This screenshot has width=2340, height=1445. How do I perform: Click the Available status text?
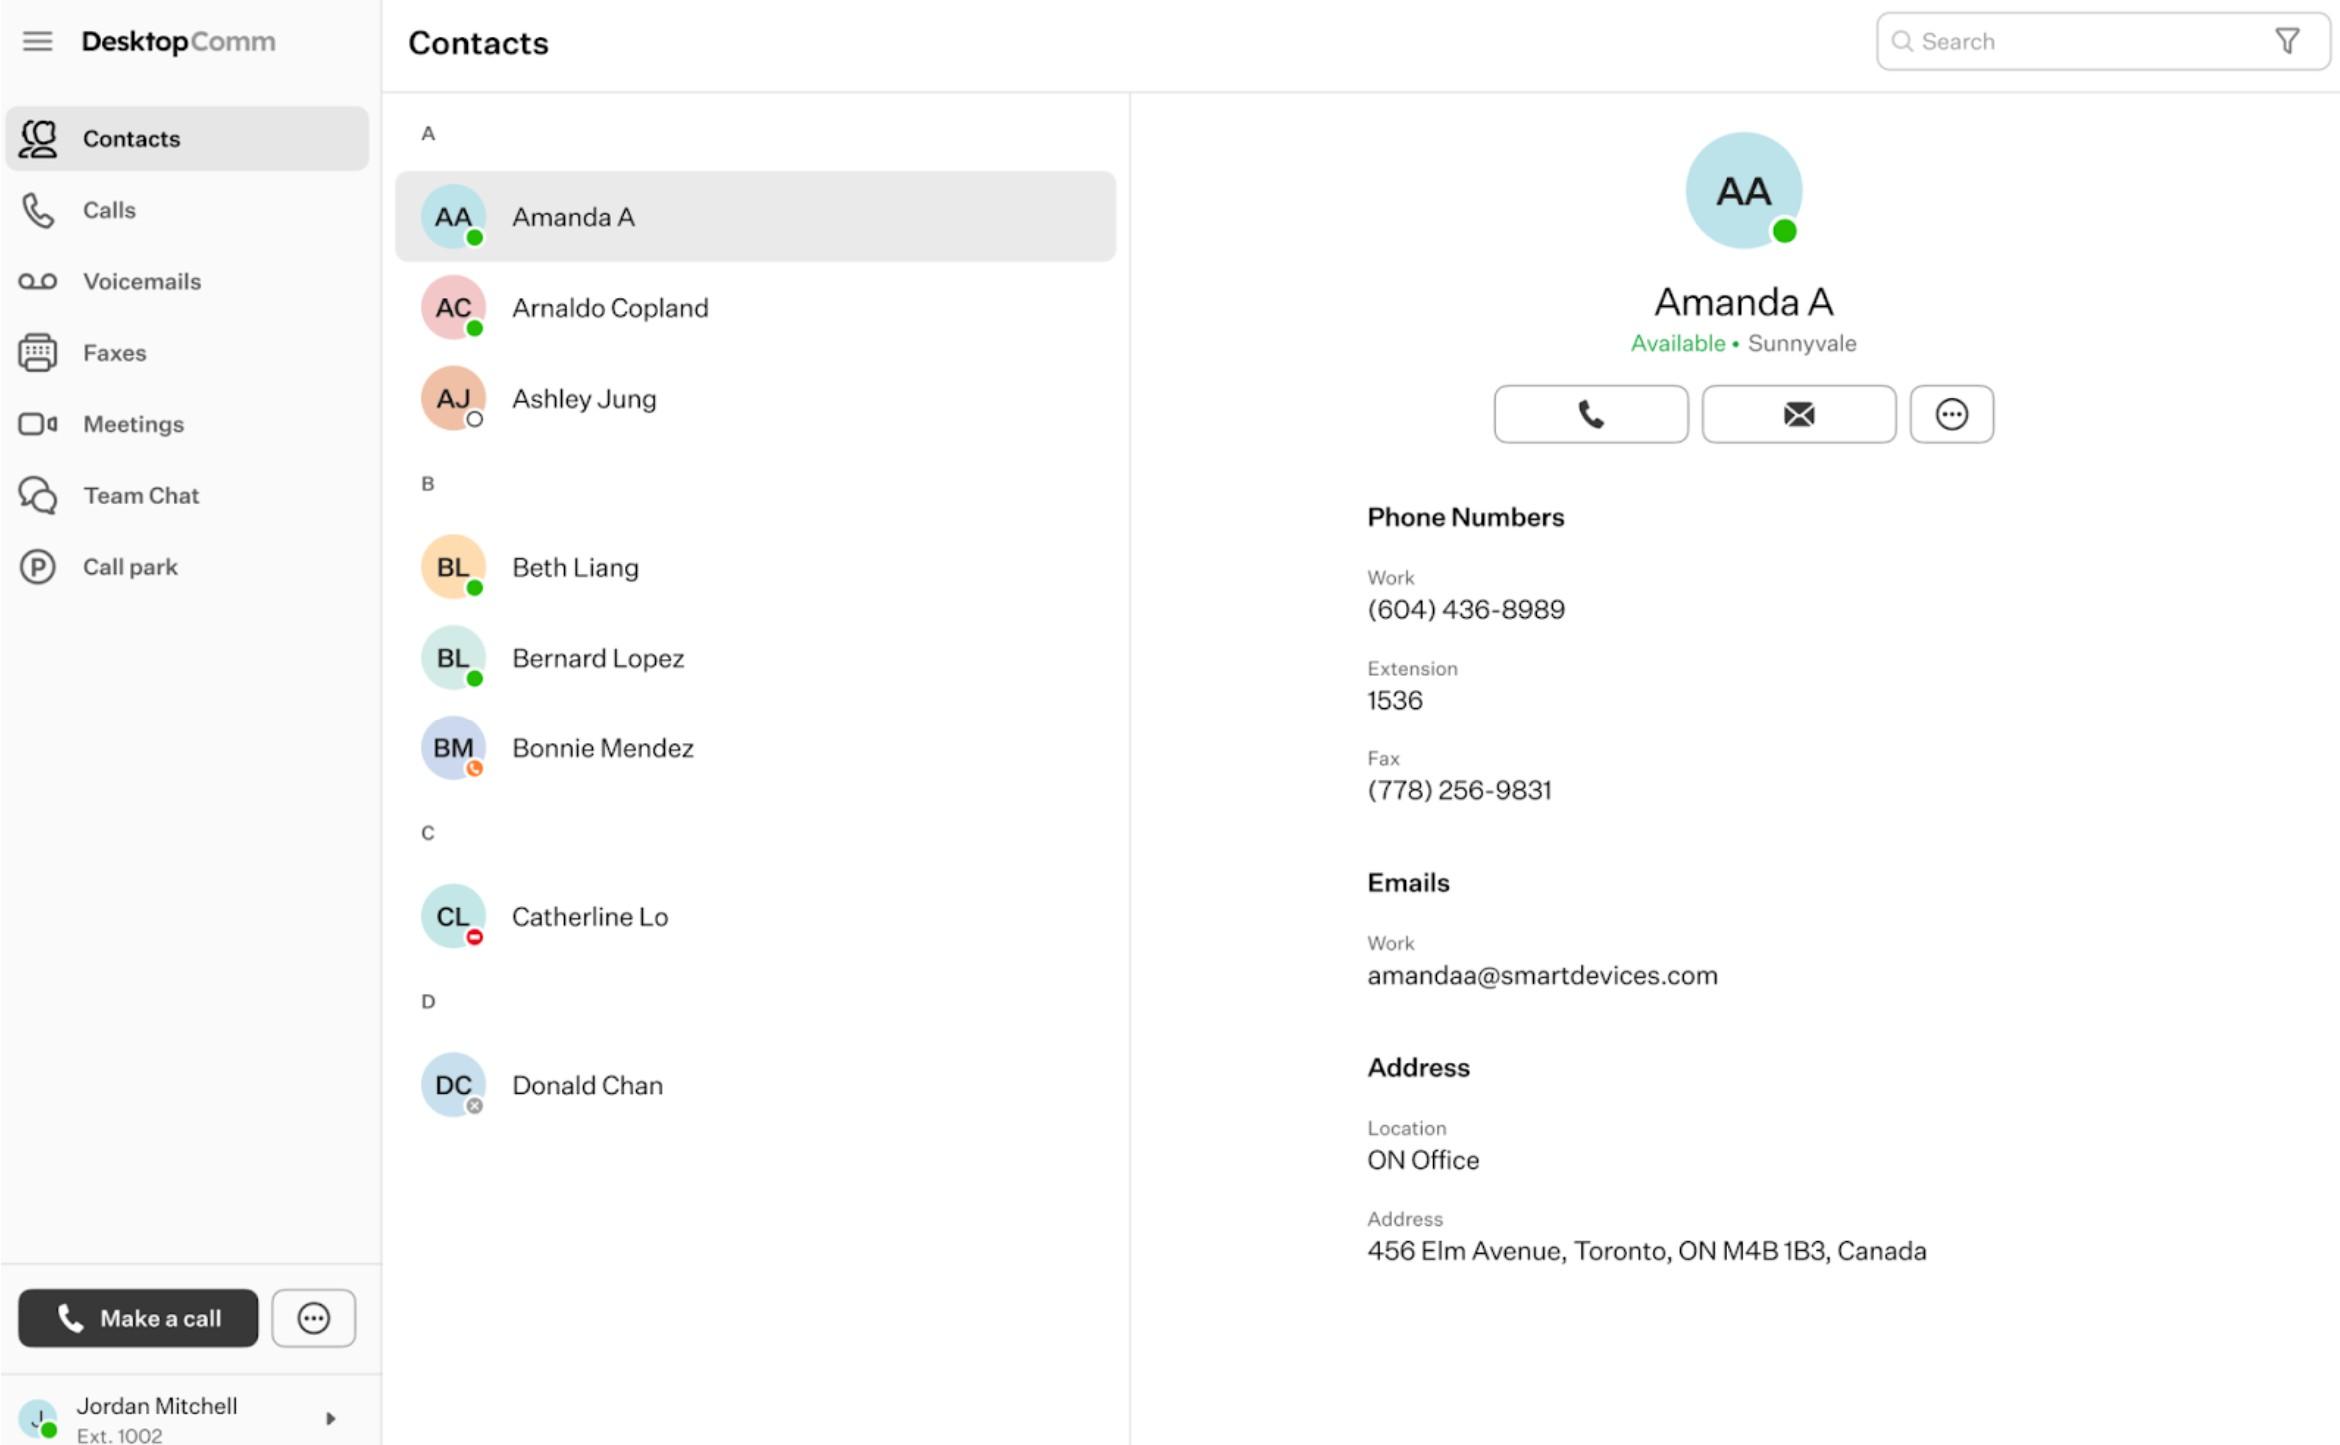1677,343
